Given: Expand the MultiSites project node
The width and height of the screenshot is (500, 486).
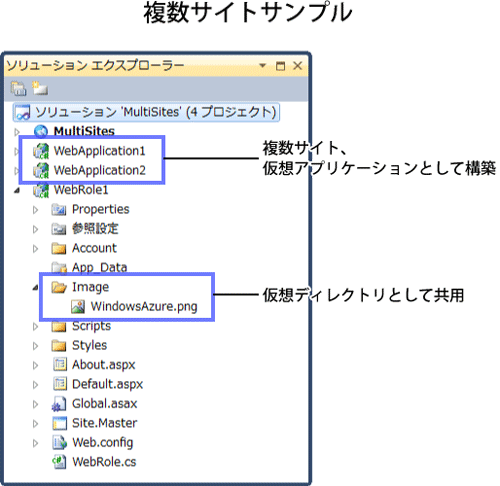Looking at the screenshot, I should (x=17, y=132).
